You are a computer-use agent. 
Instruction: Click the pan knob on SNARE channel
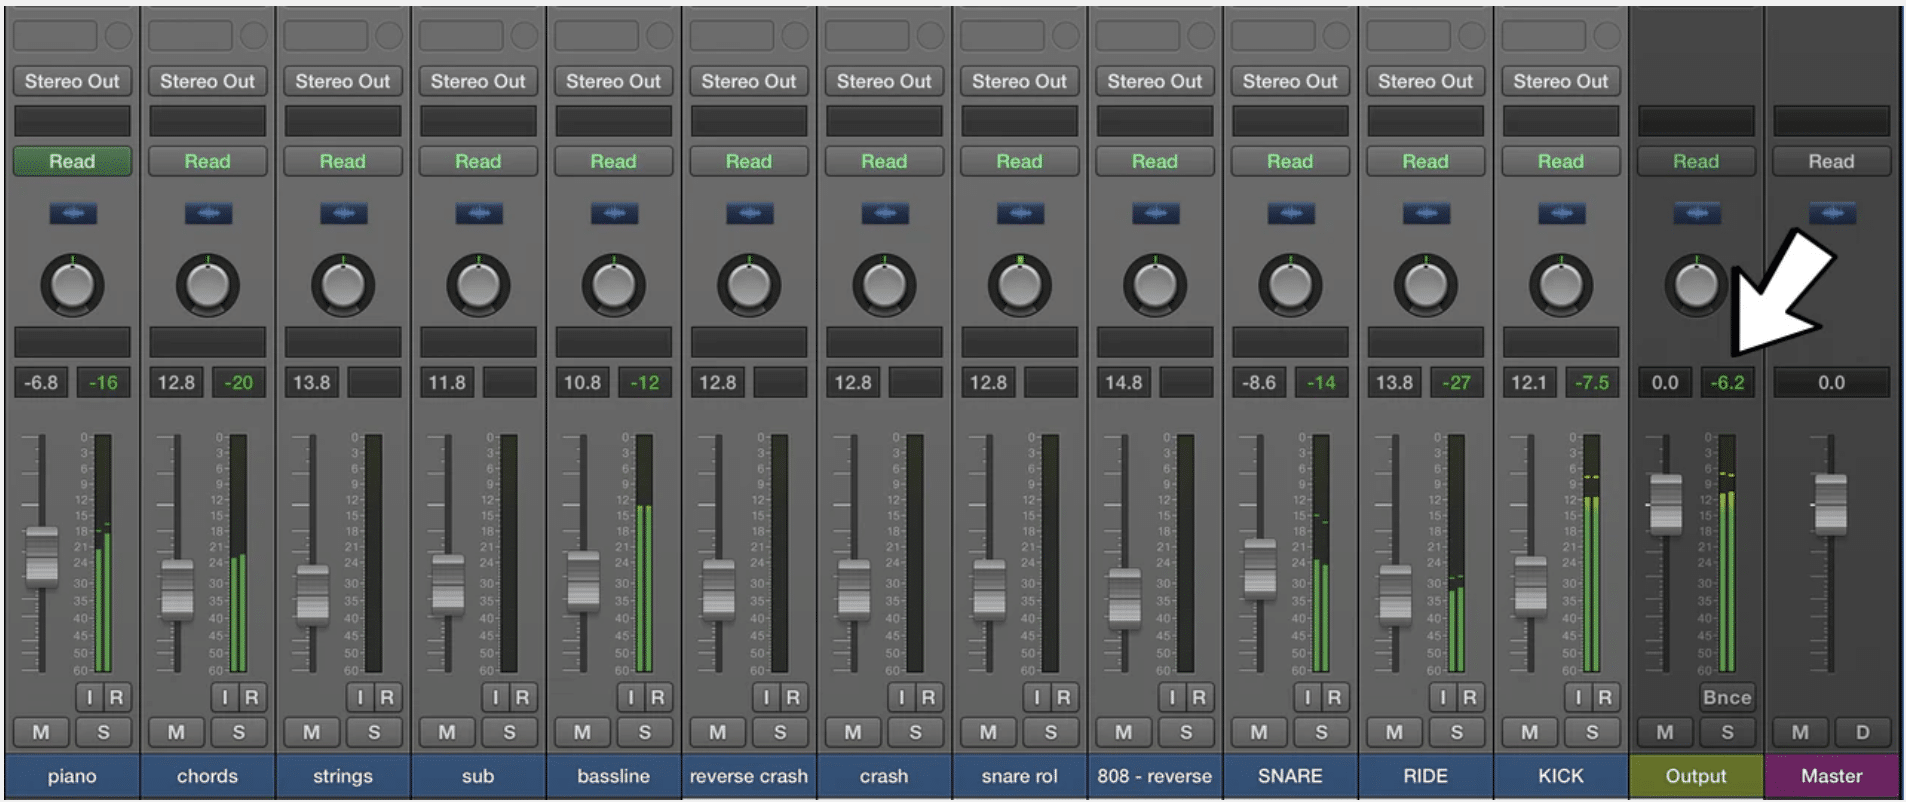point(1290,285)
